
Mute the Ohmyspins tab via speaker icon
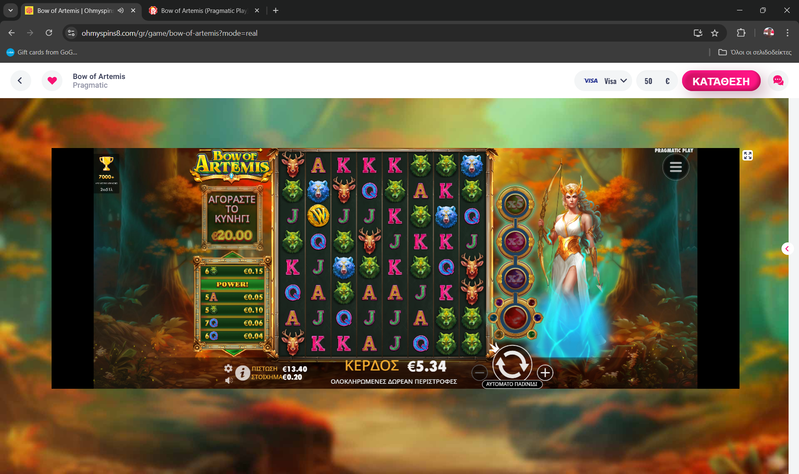(120, 10)
